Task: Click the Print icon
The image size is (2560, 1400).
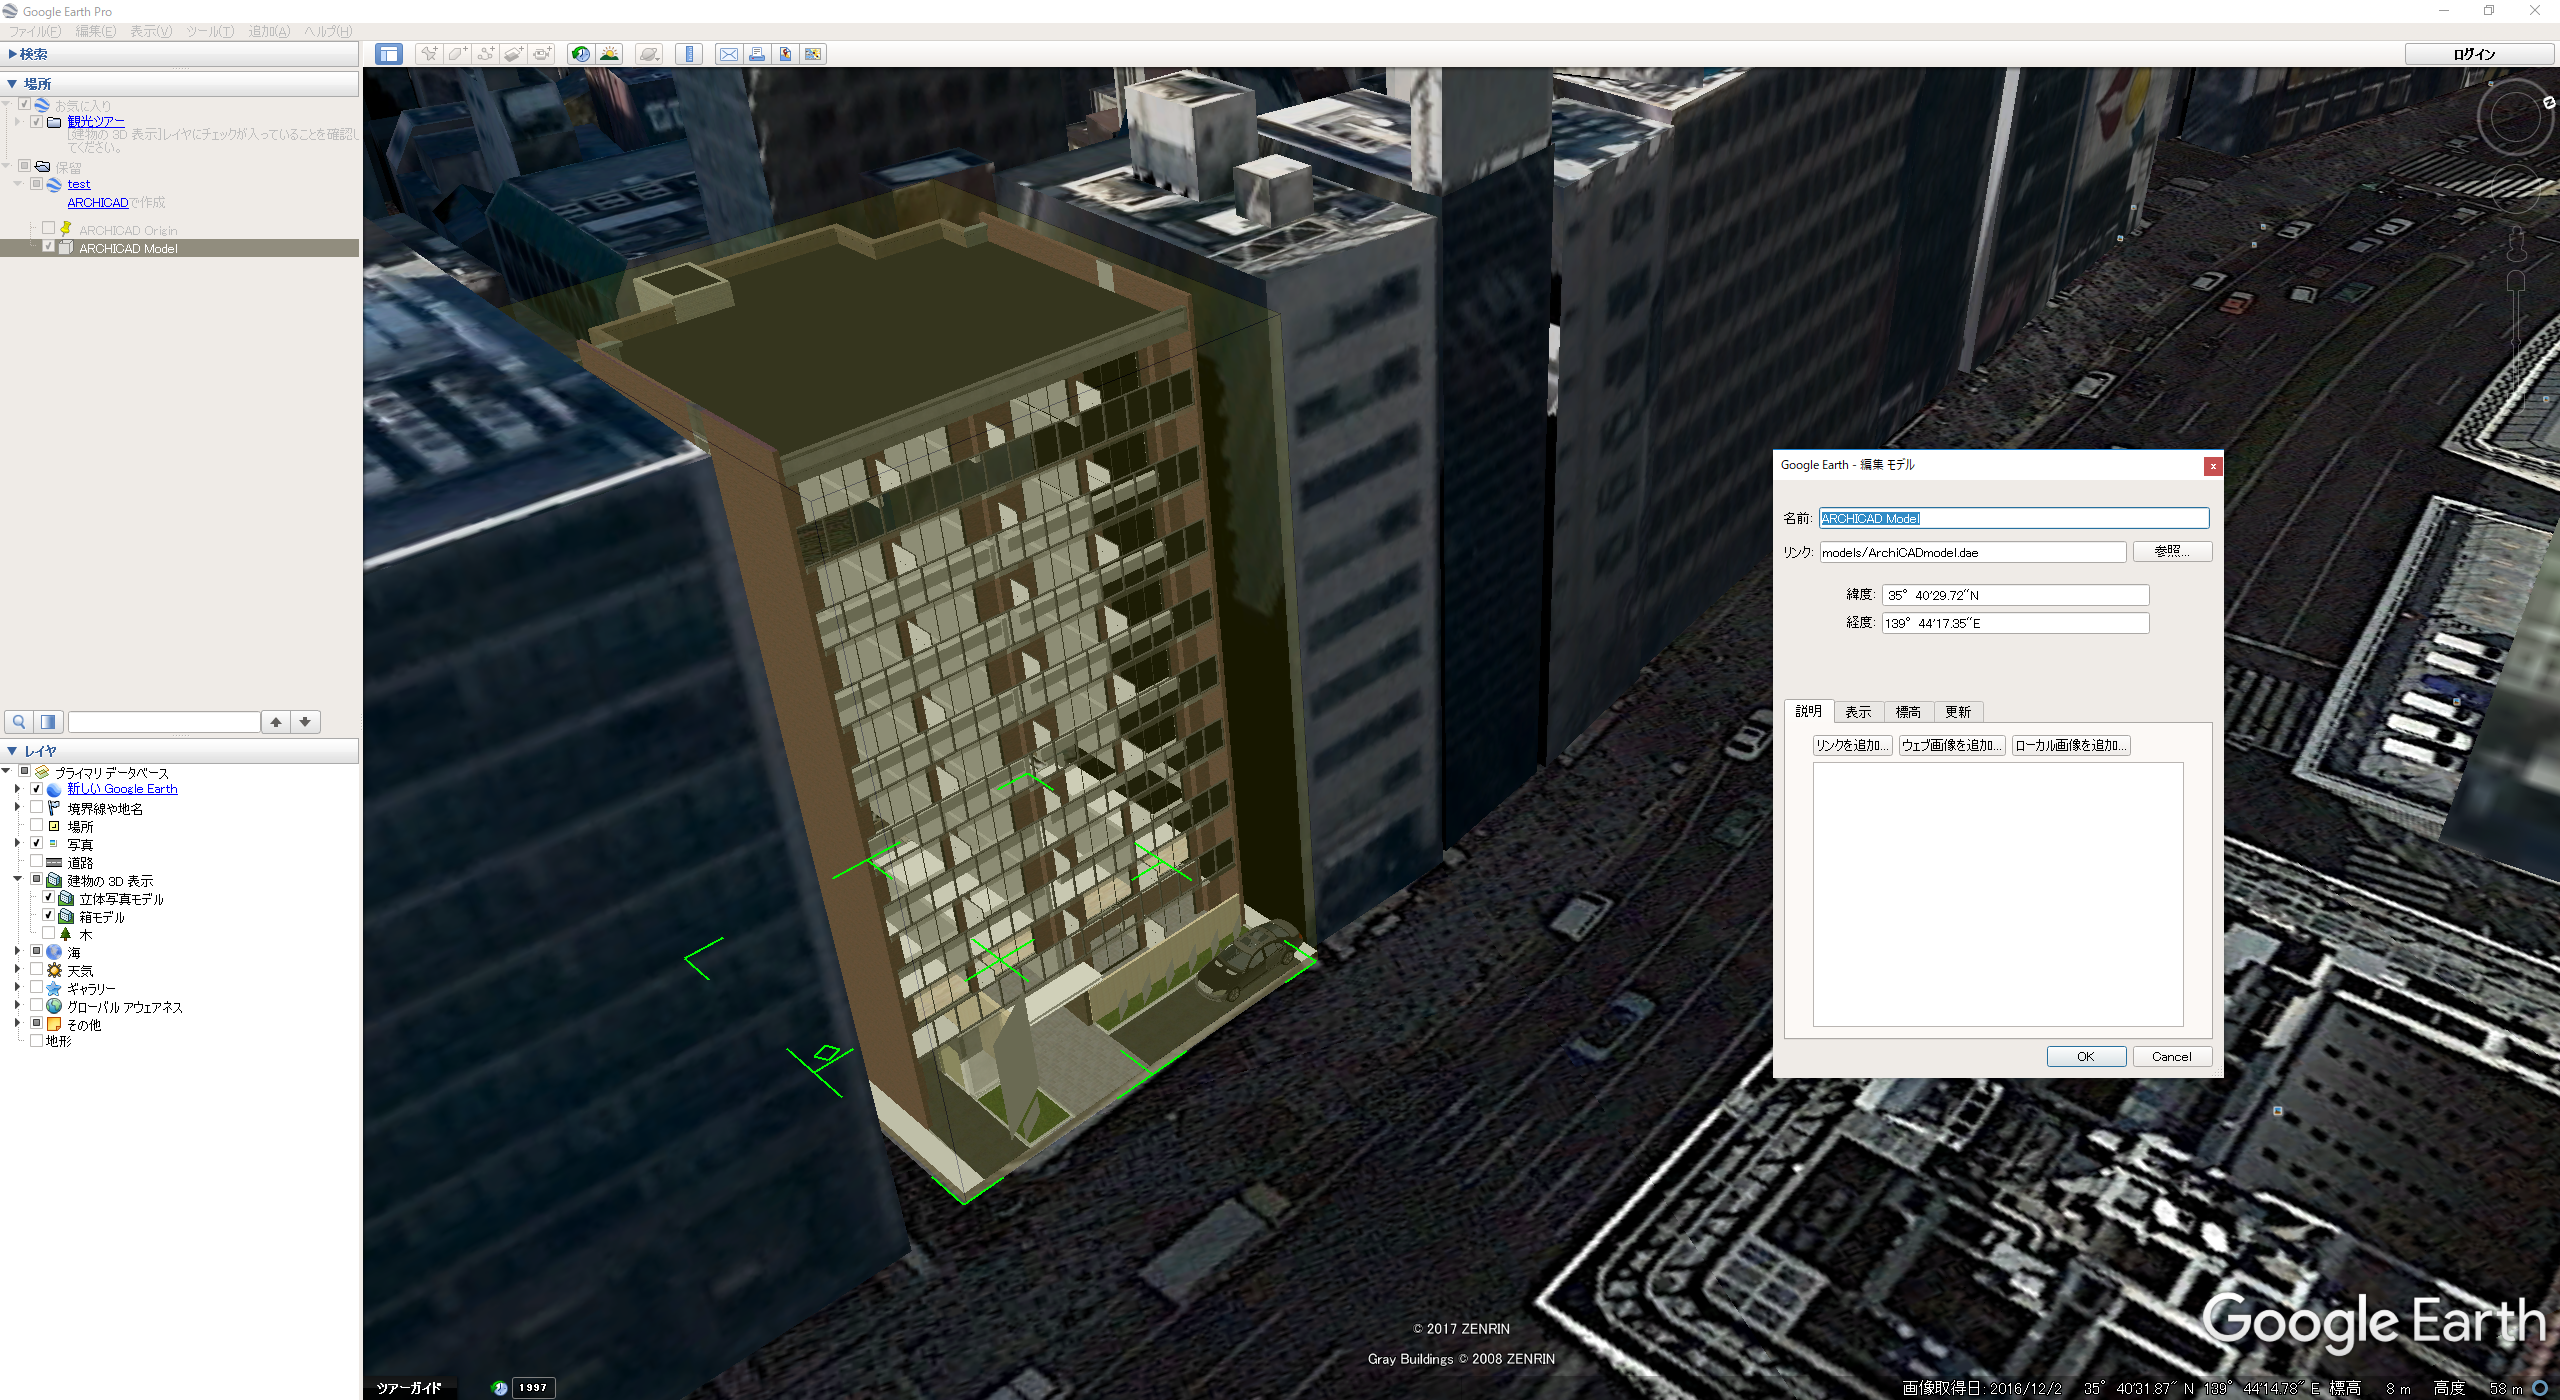Action: click(757, 54)
